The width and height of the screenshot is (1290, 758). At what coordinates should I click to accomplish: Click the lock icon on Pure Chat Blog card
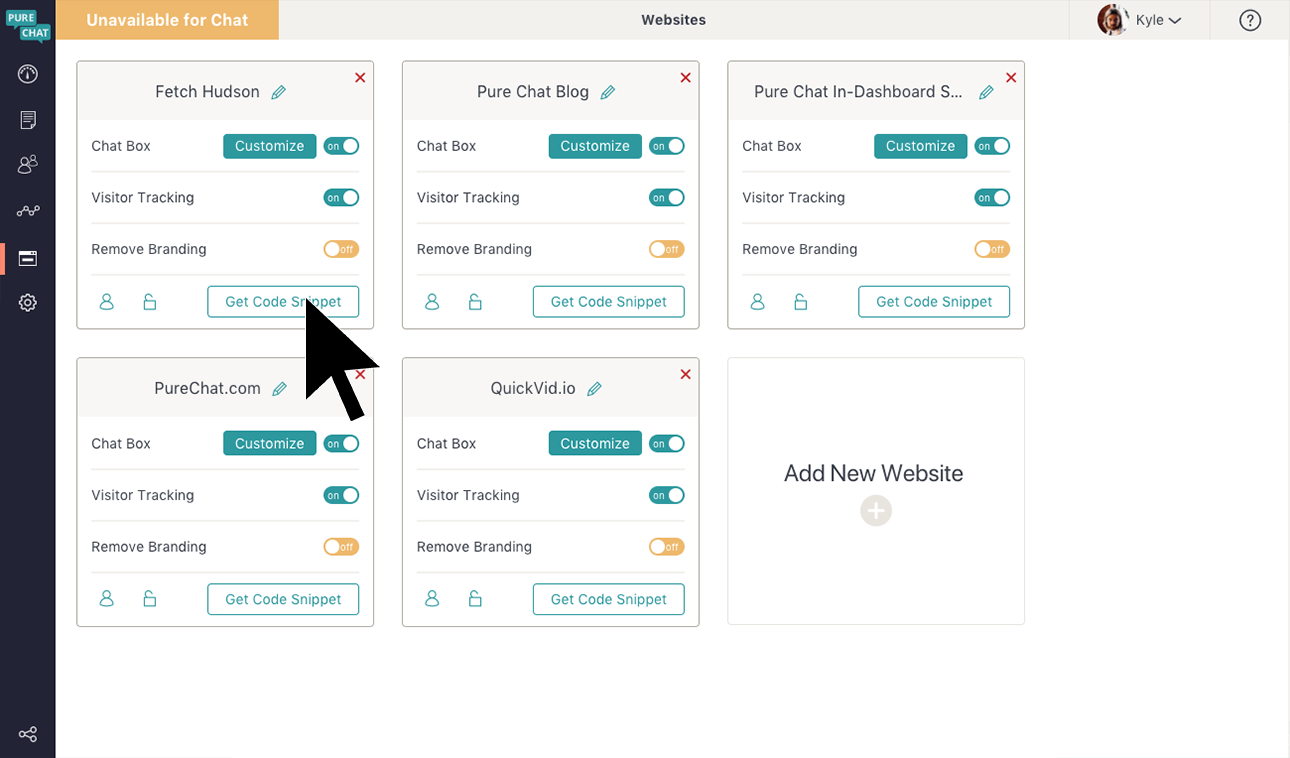(x=476, y=301)
